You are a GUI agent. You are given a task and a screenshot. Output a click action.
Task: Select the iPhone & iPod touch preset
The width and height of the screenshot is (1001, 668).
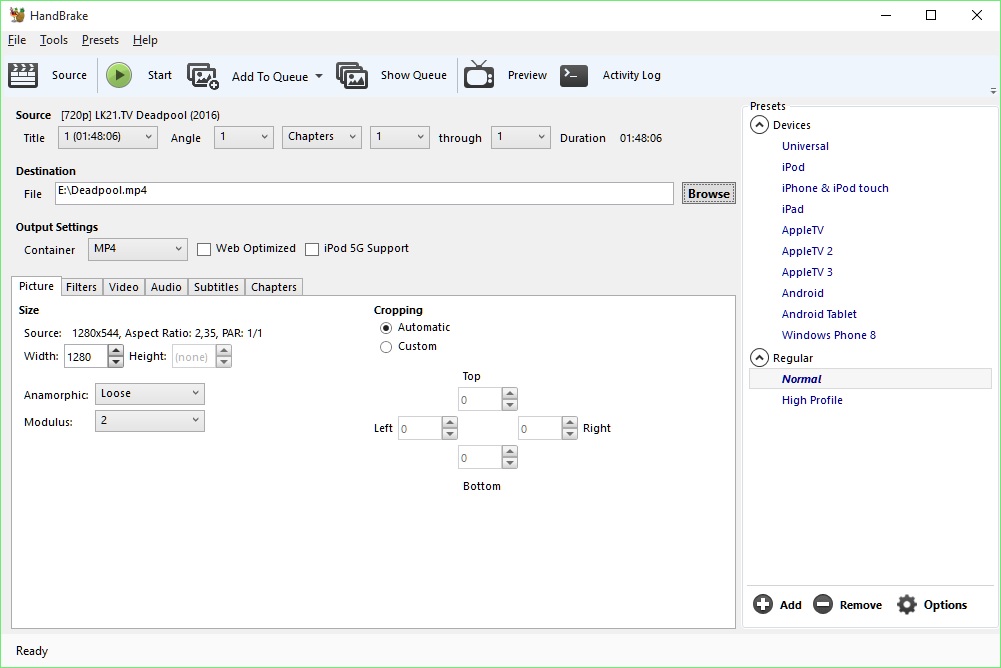[x=835, y=188]
